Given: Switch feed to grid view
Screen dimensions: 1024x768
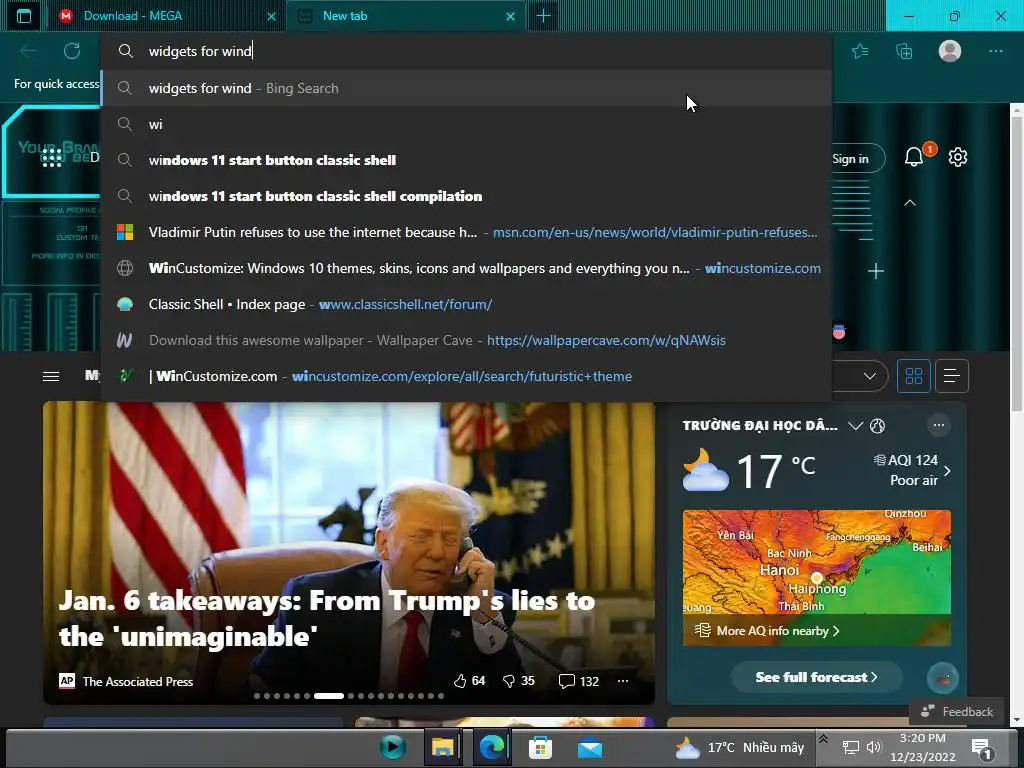Looking at the screenshot, I should [914, 376].
